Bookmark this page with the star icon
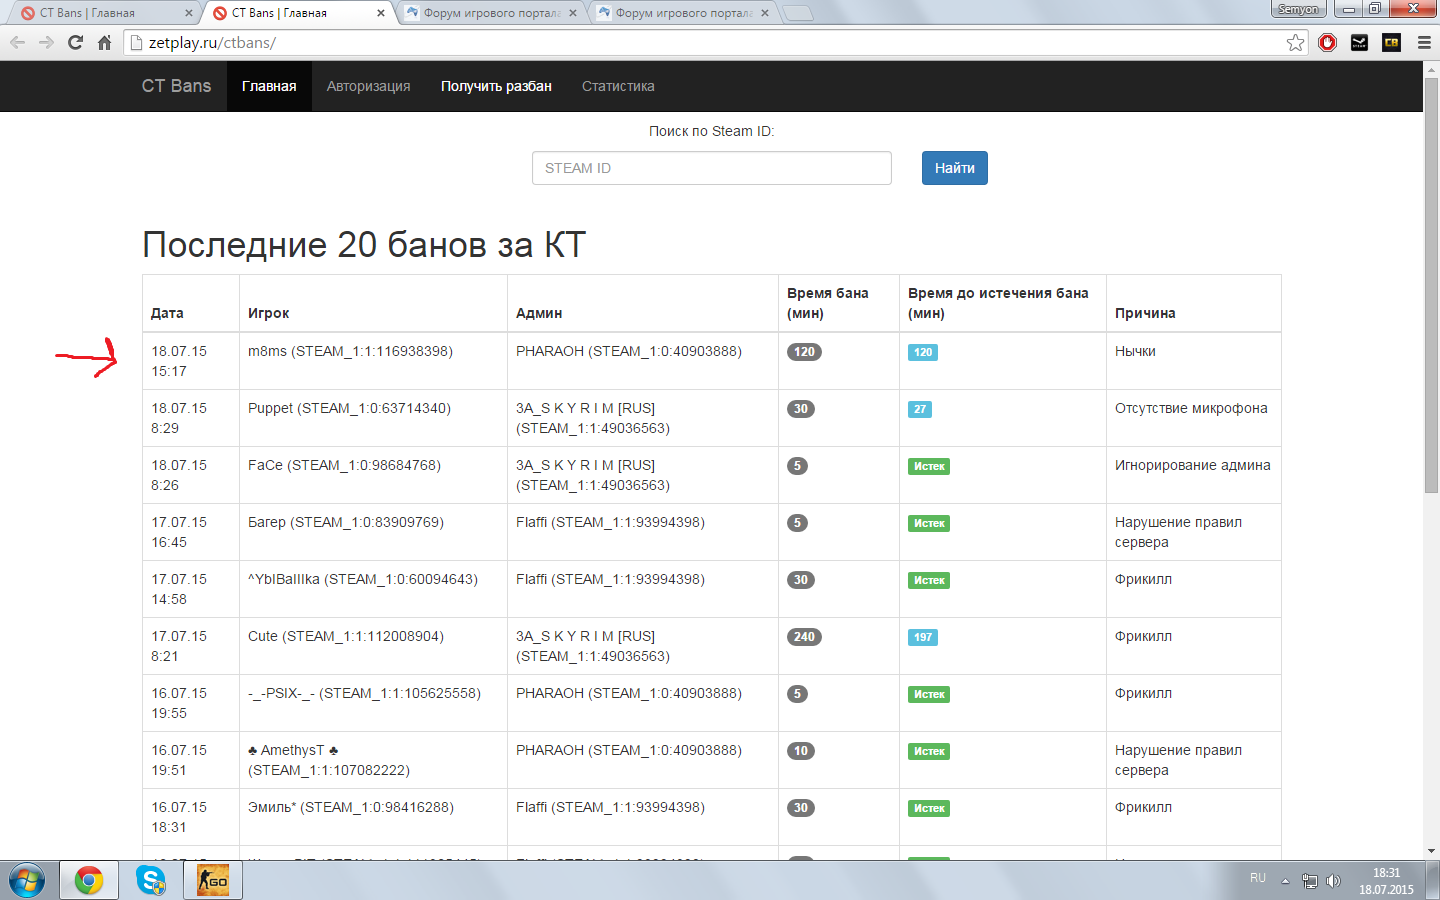The width and height of the screenshot is (1440, 900). click(x=1295, y=42)
